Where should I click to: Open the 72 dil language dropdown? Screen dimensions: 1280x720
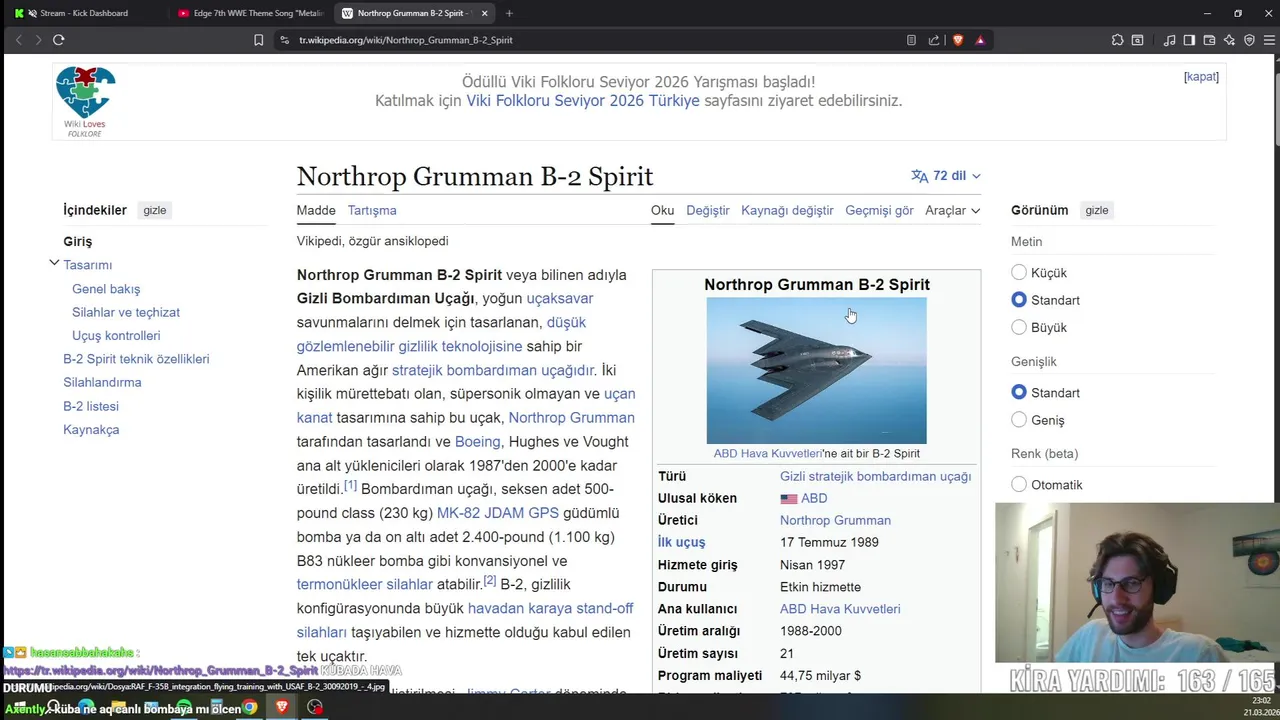click(946, 175)
